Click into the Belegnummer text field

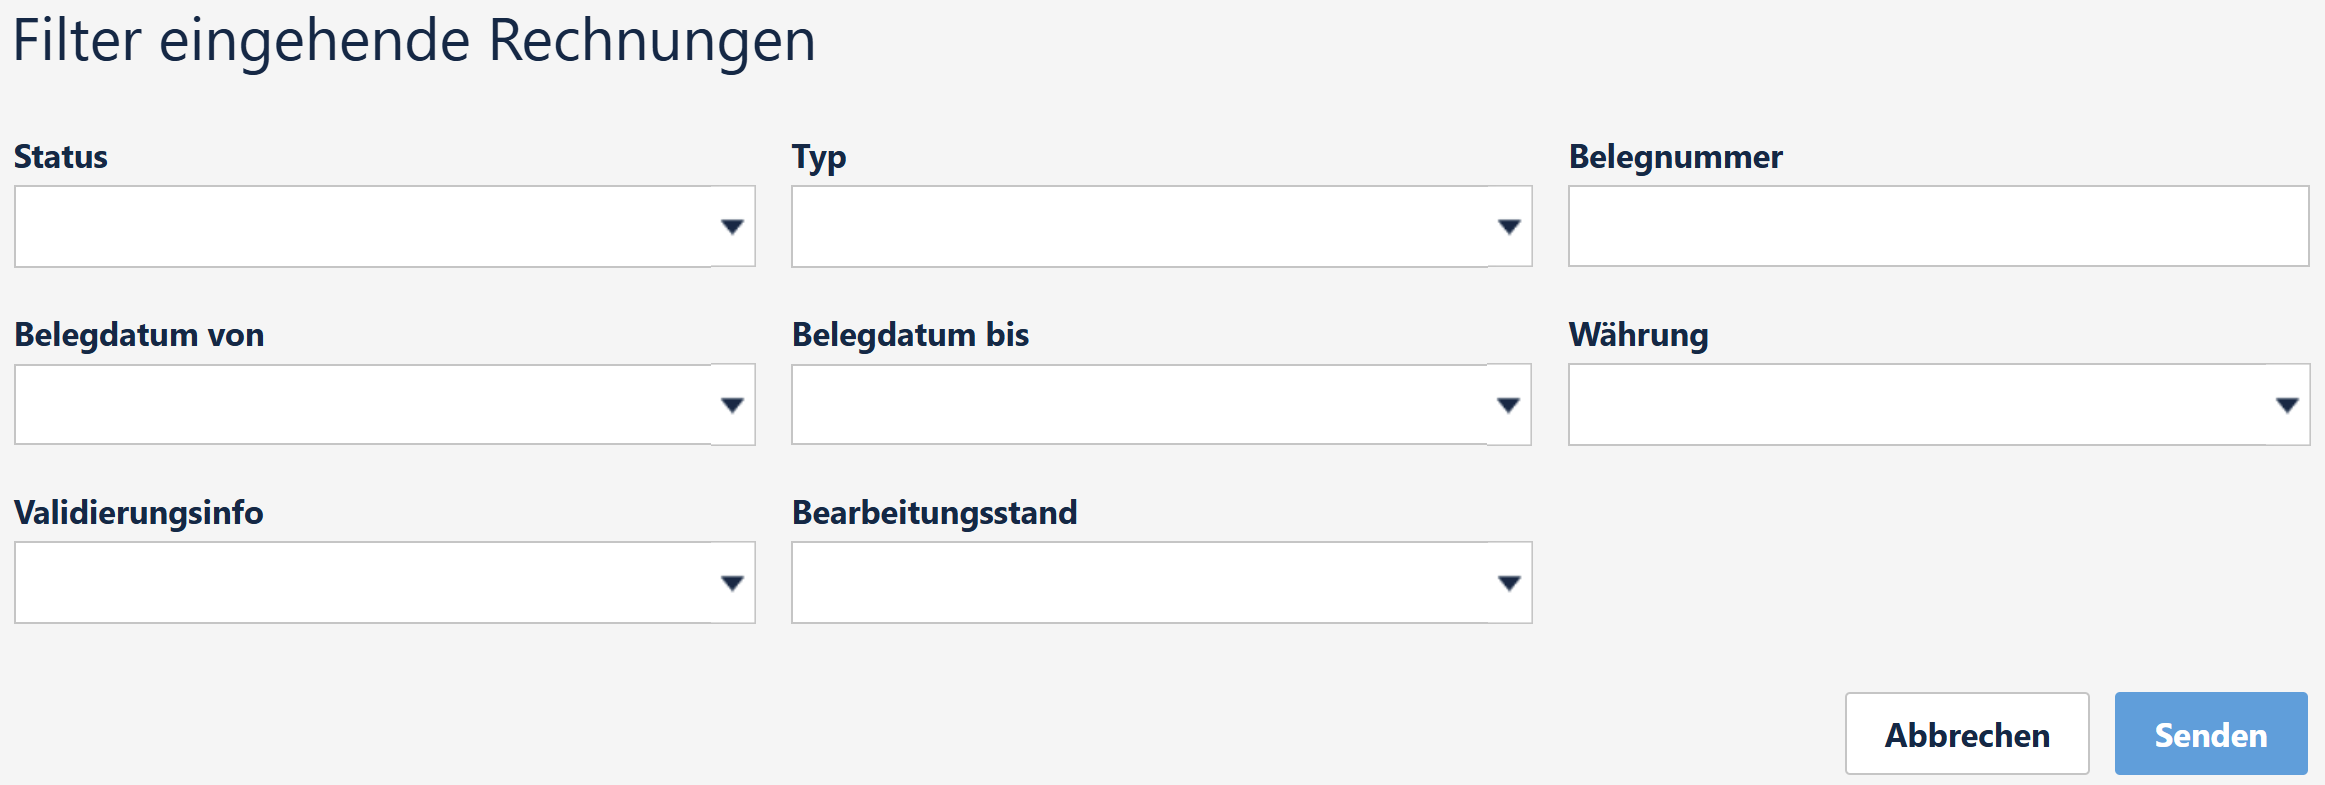pyautogui.click(x=1938, y=226)
